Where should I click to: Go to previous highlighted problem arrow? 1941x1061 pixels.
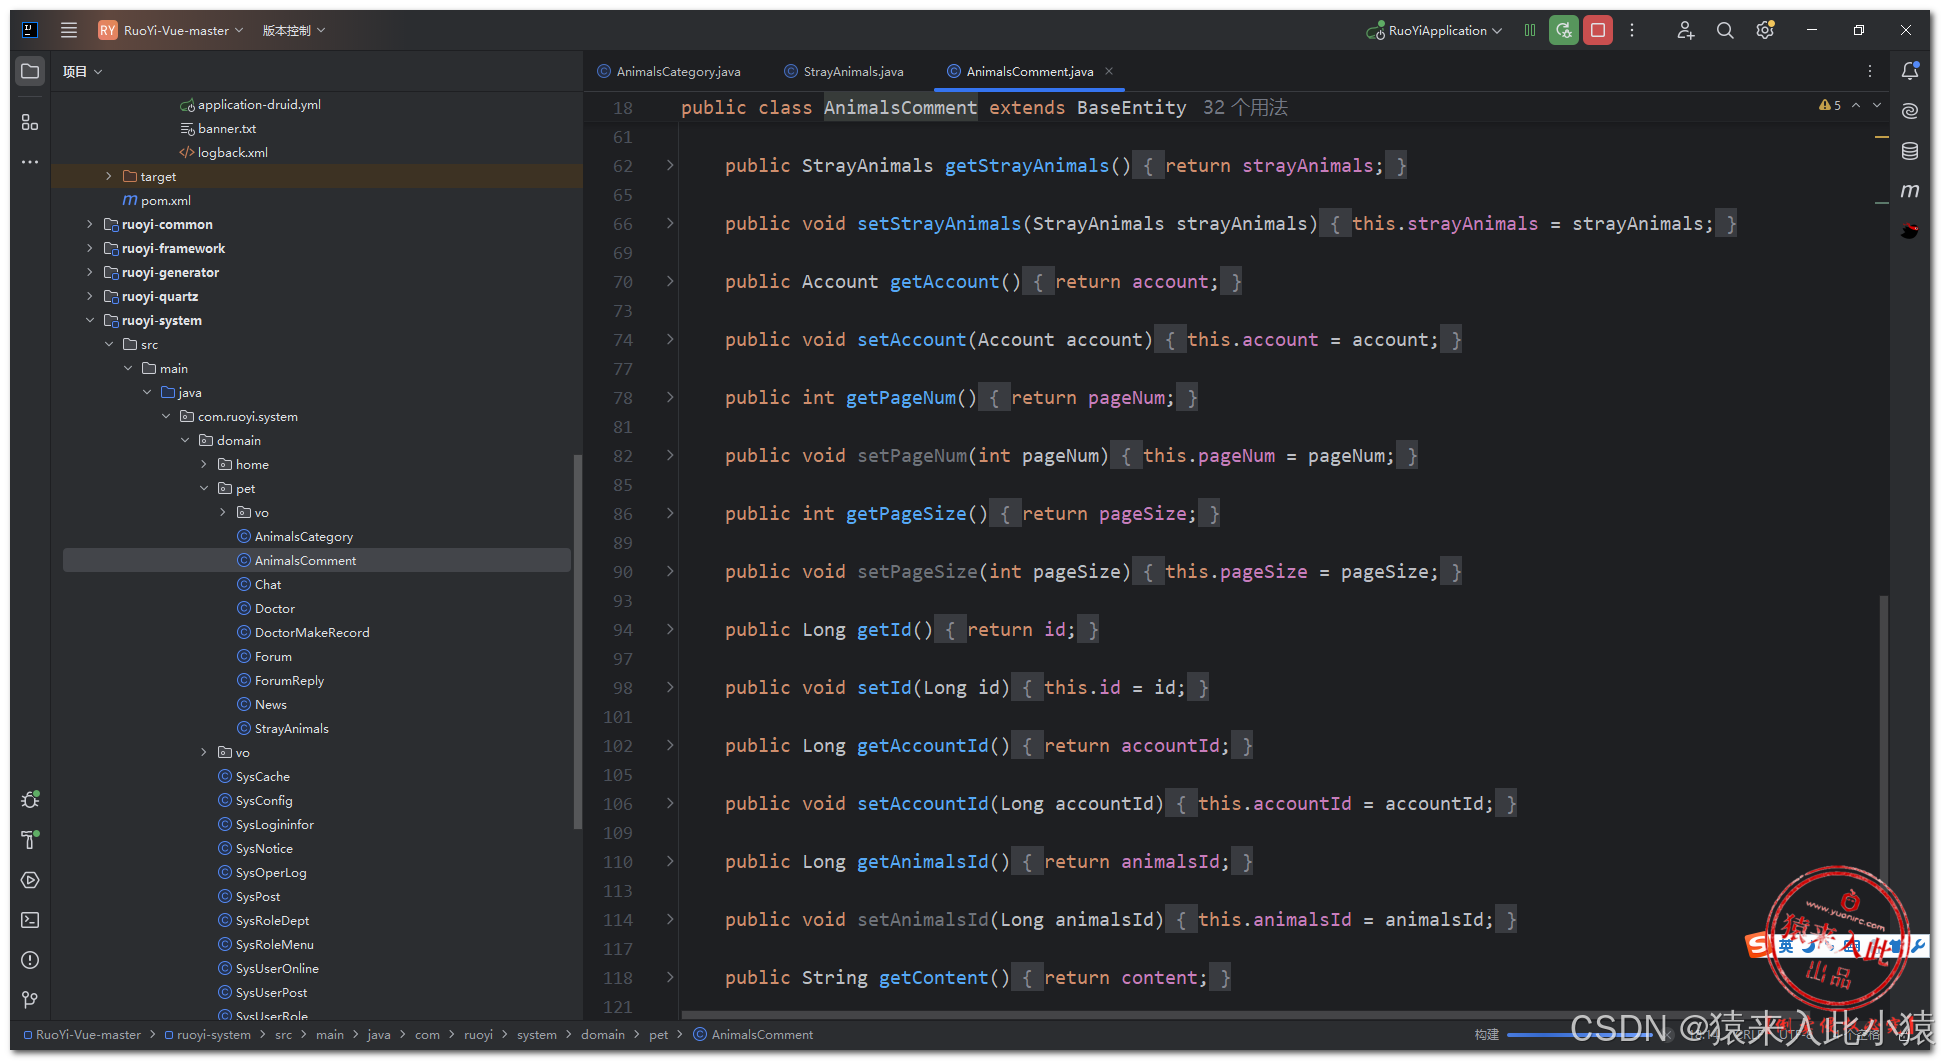click(x=1856, y=105)
